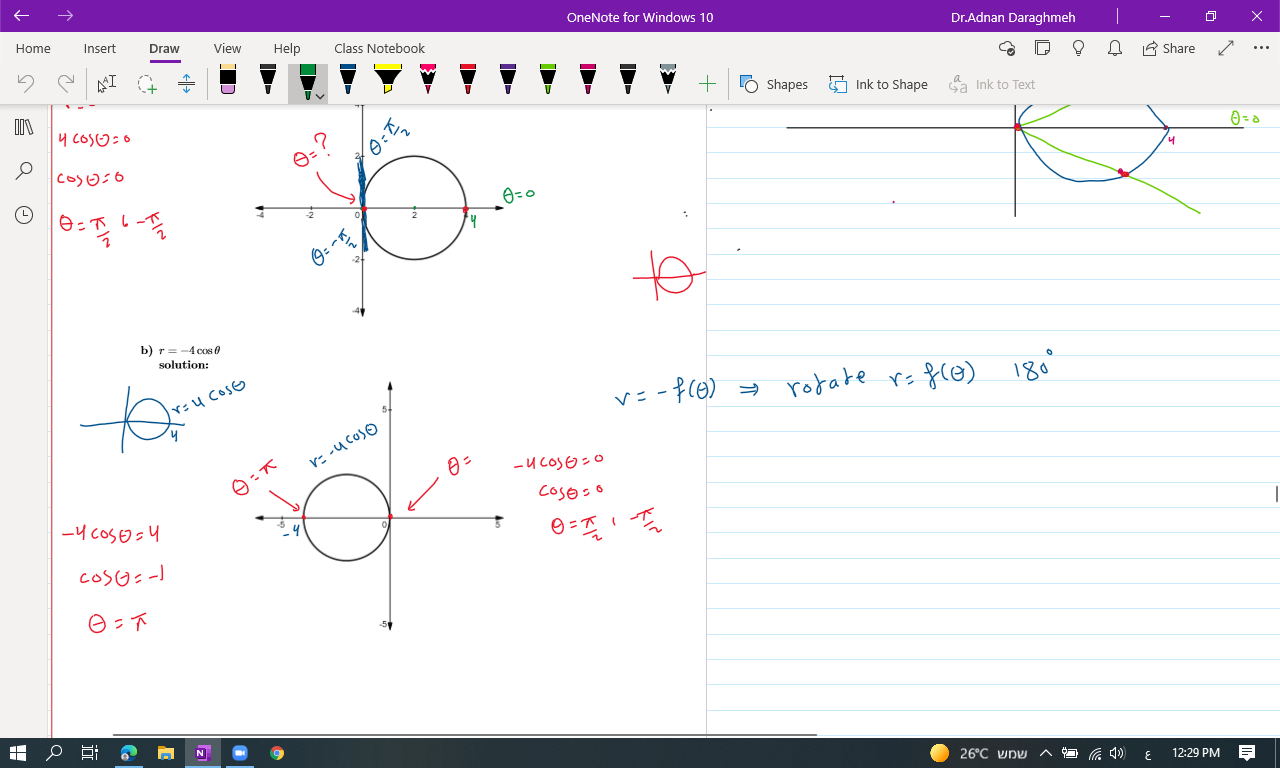Click the lightbulb Tell Me icon
The image size is (1280, 768).
point(1078,48)
